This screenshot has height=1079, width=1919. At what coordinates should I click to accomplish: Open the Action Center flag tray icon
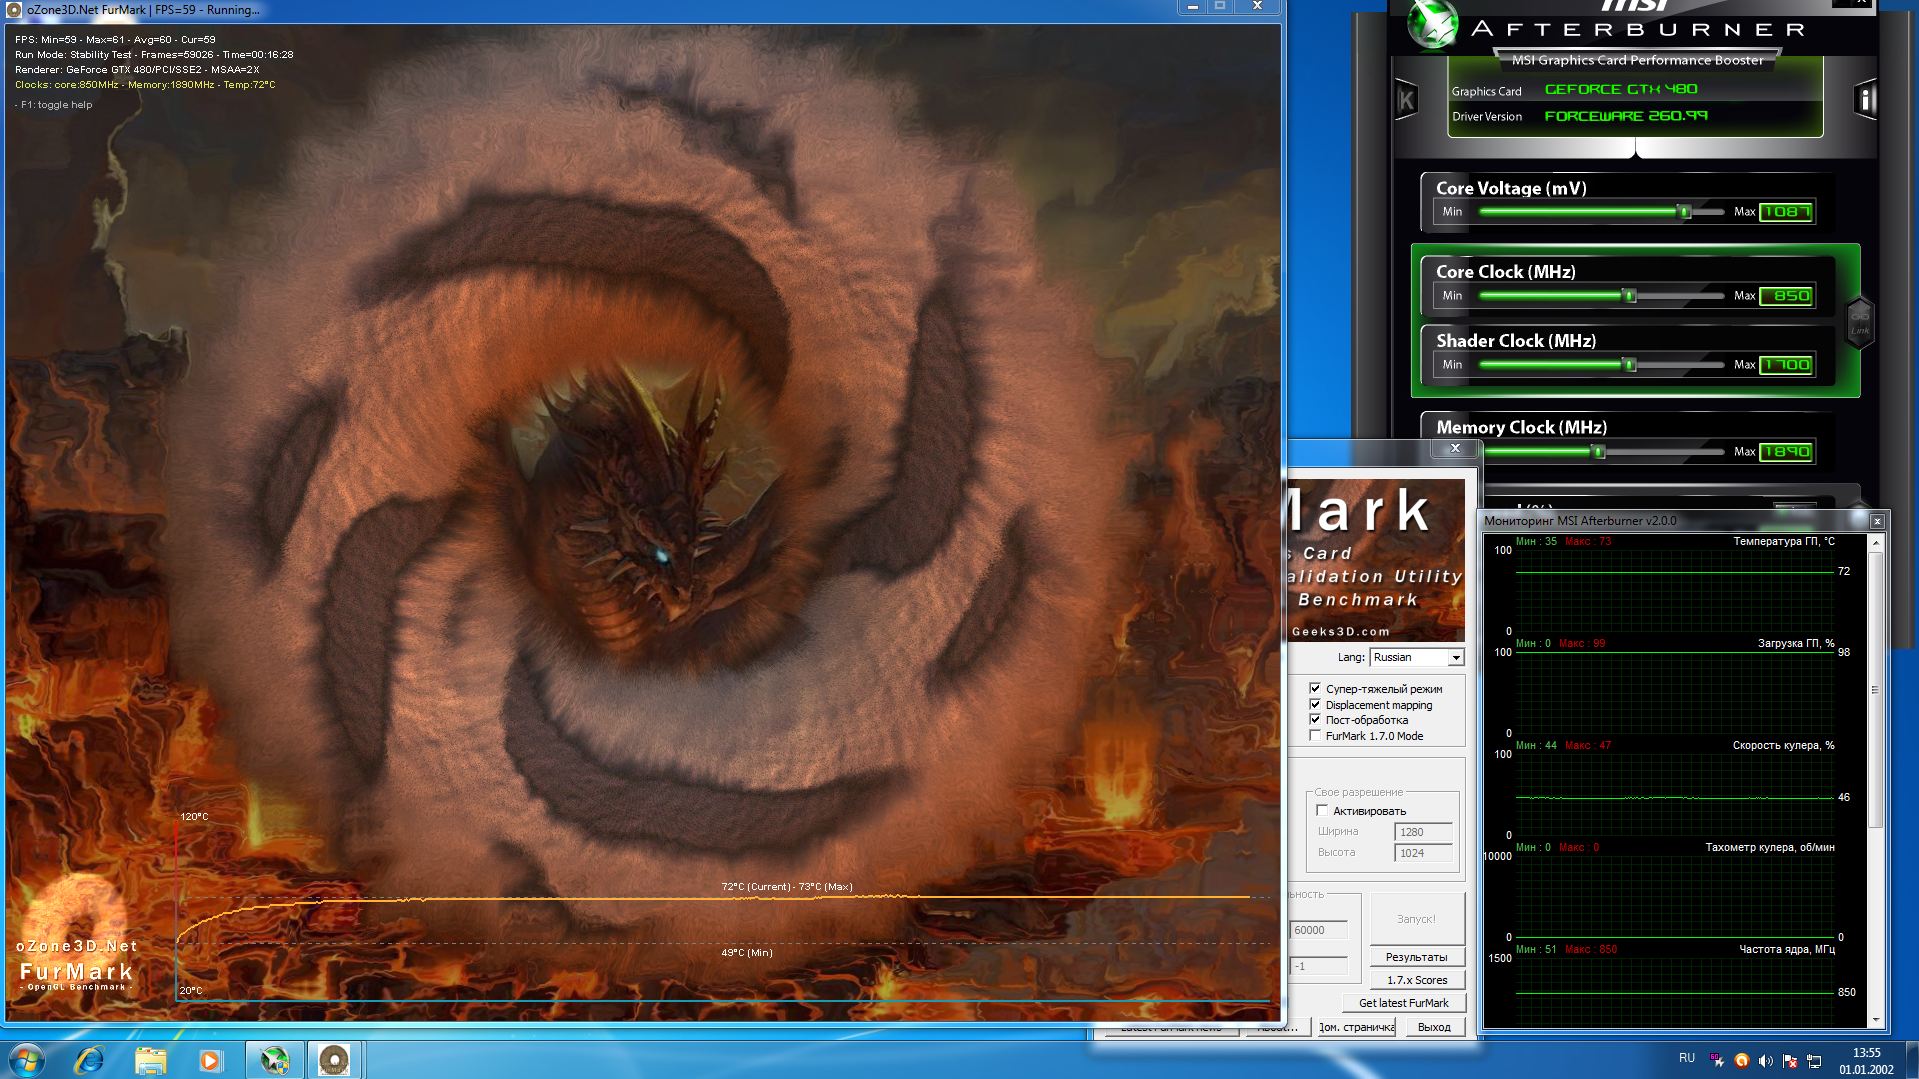click(1789, 1060)
